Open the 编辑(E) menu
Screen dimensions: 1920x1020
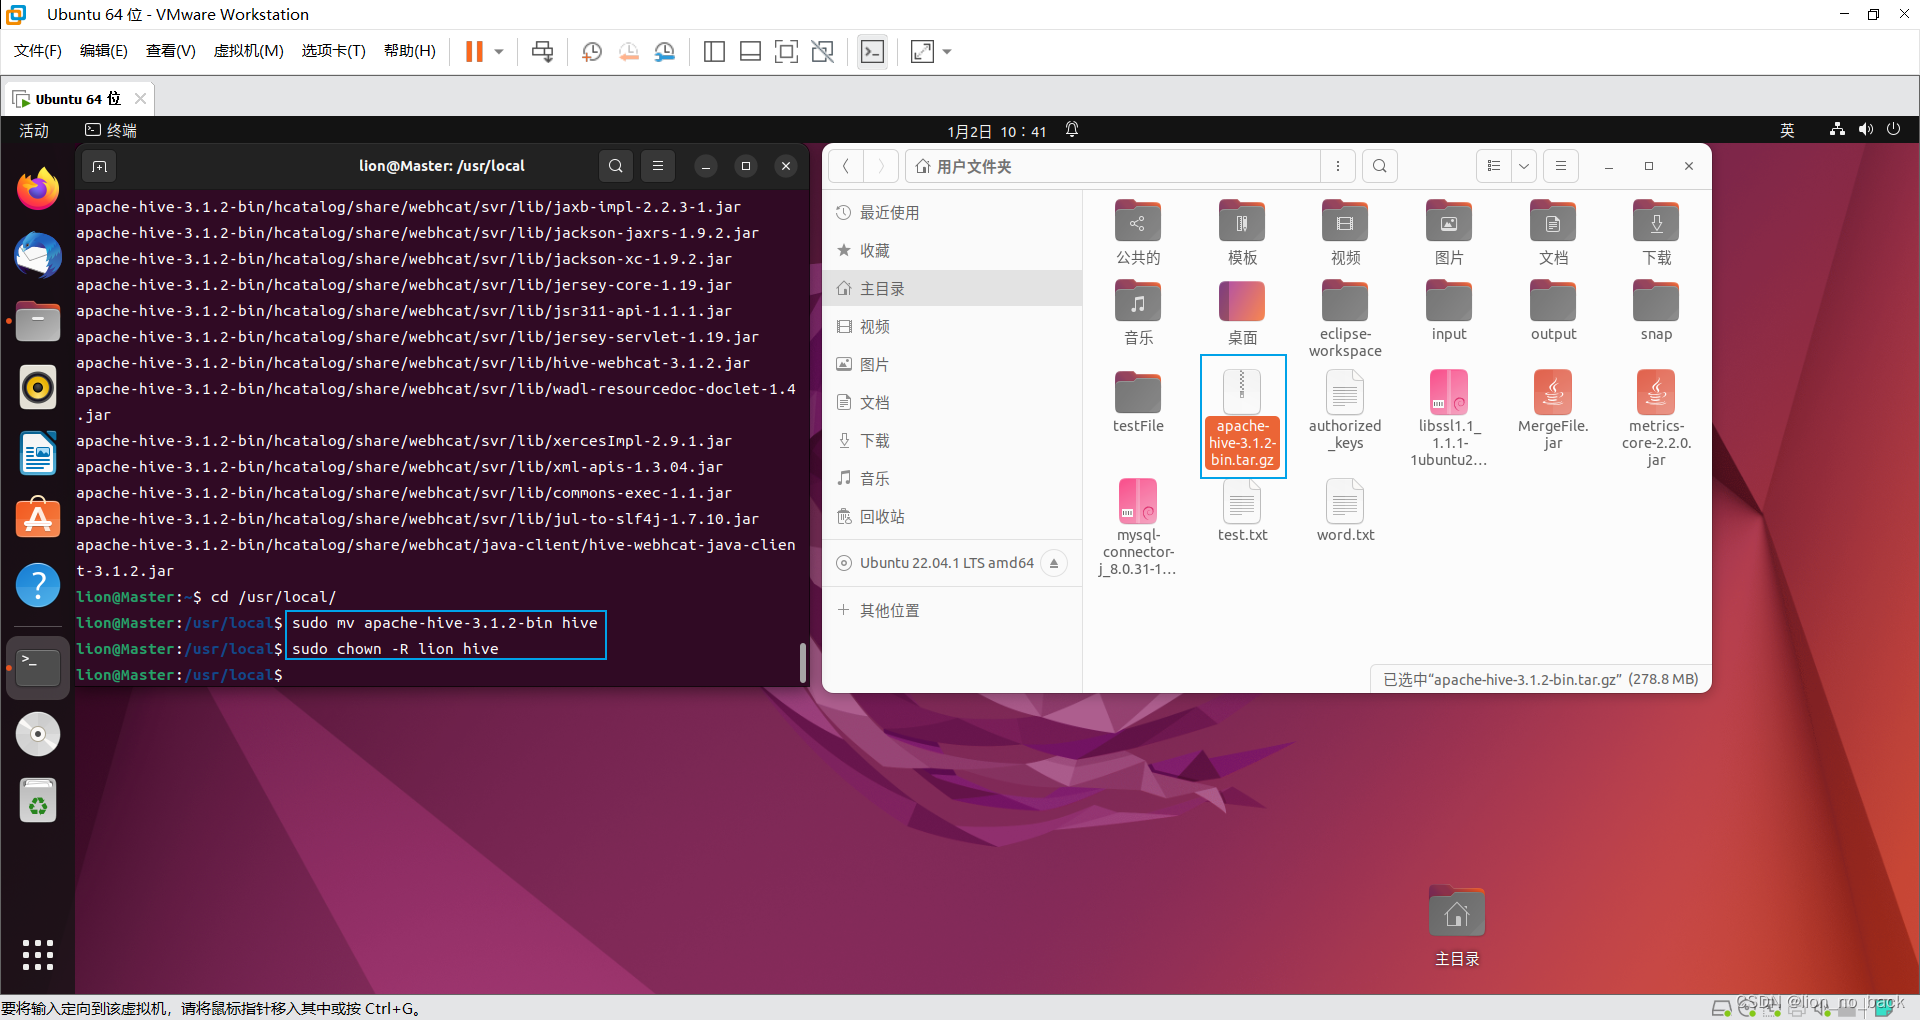tap(104, 51)
